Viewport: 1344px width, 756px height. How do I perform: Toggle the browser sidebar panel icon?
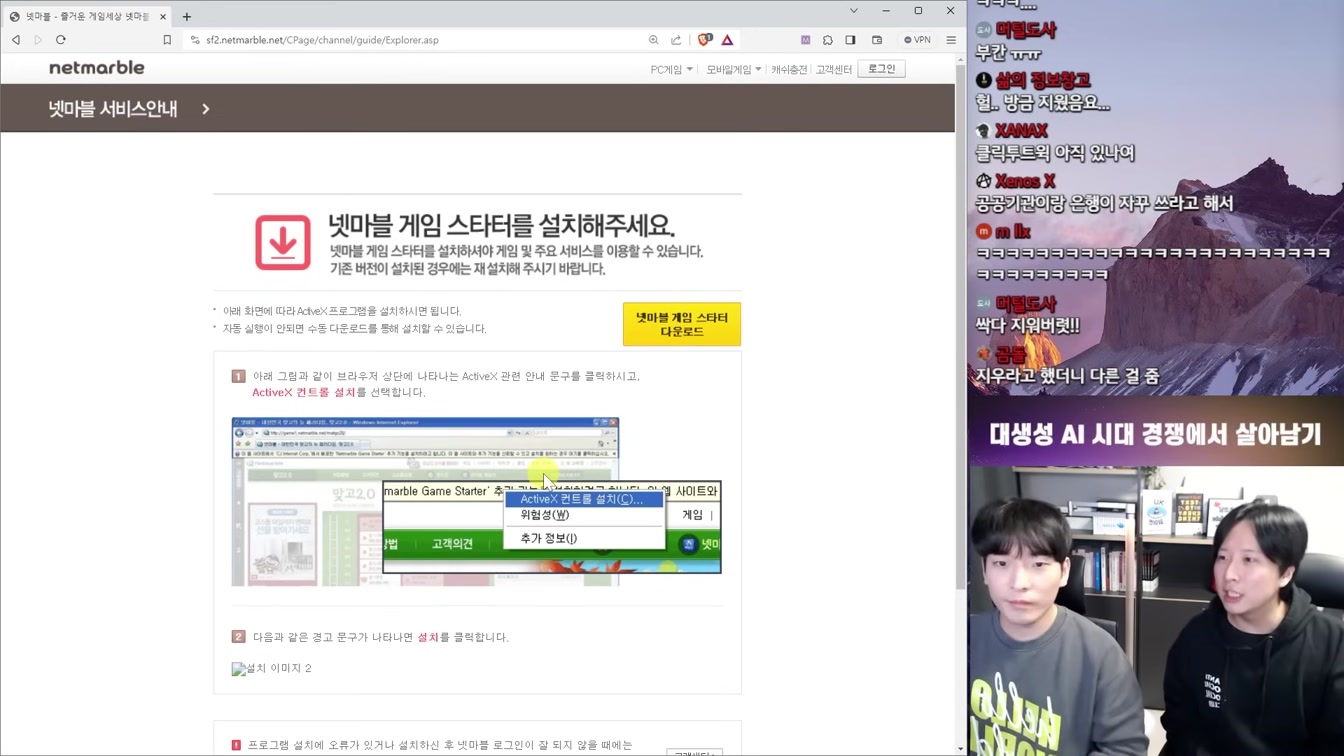coord(850,40)
